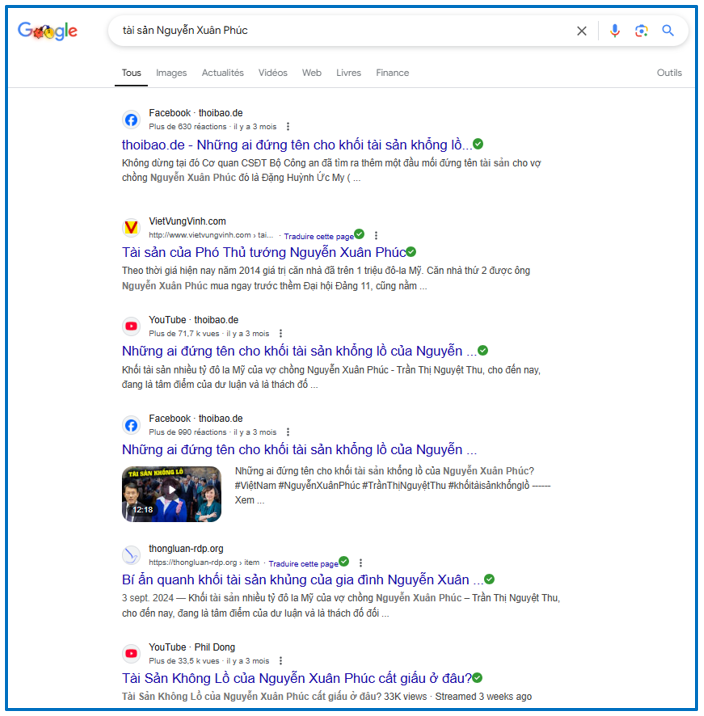Click VietVungVinh.com site favicon
This screenshot has height=716, width=704.
pyautogui.click(x=131, y=227)
